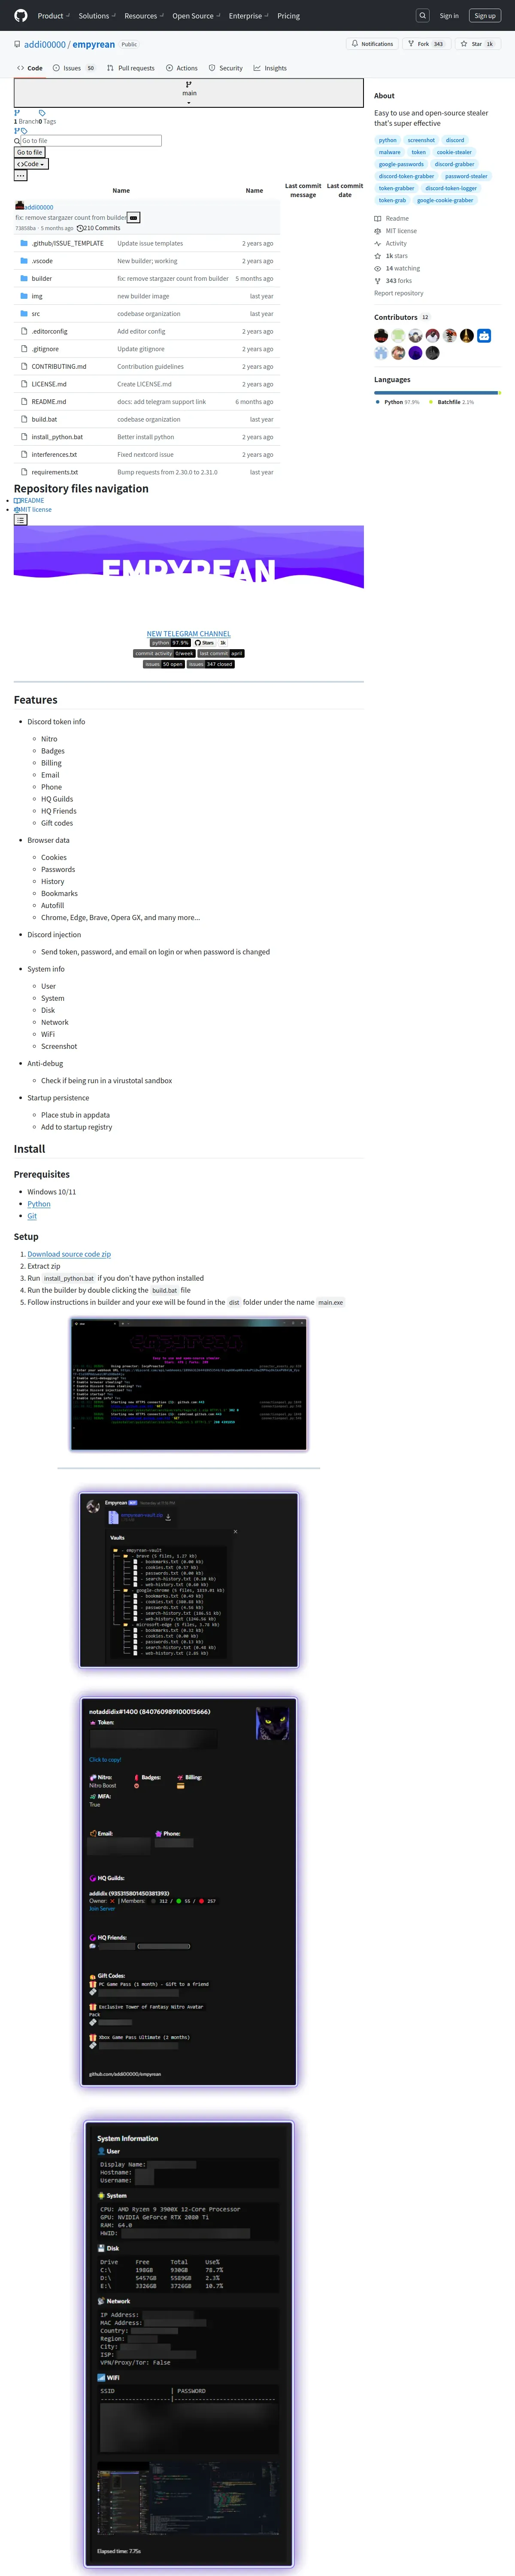Click file icon beside .editorconfig

(24, 331)
